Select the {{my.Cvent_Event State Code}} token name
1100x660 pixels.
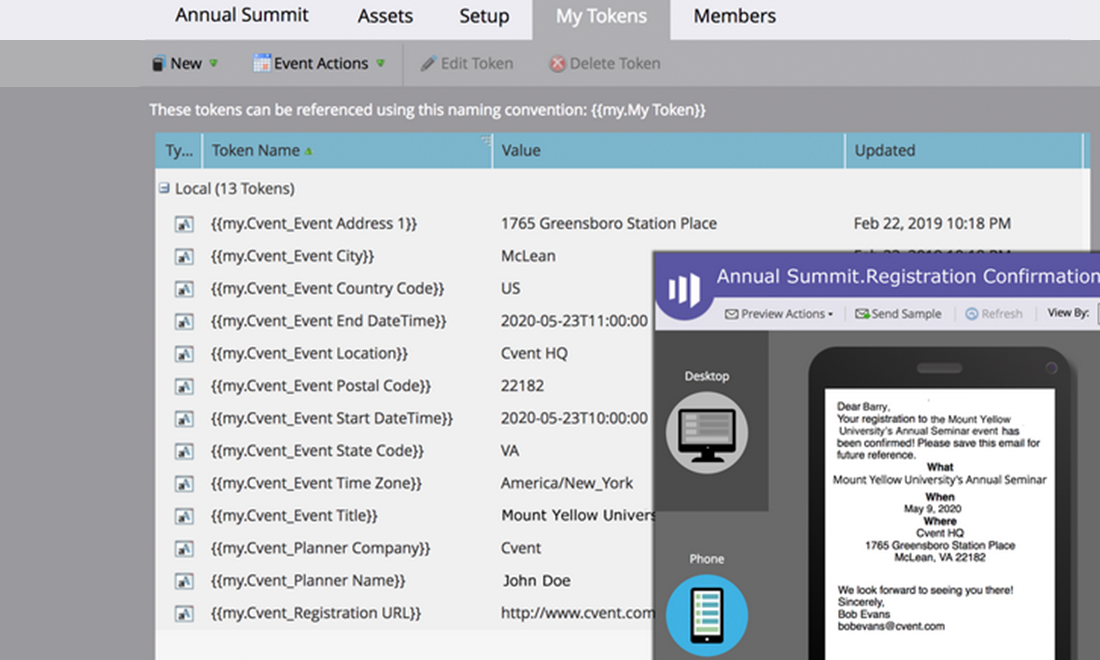point(317,450)
